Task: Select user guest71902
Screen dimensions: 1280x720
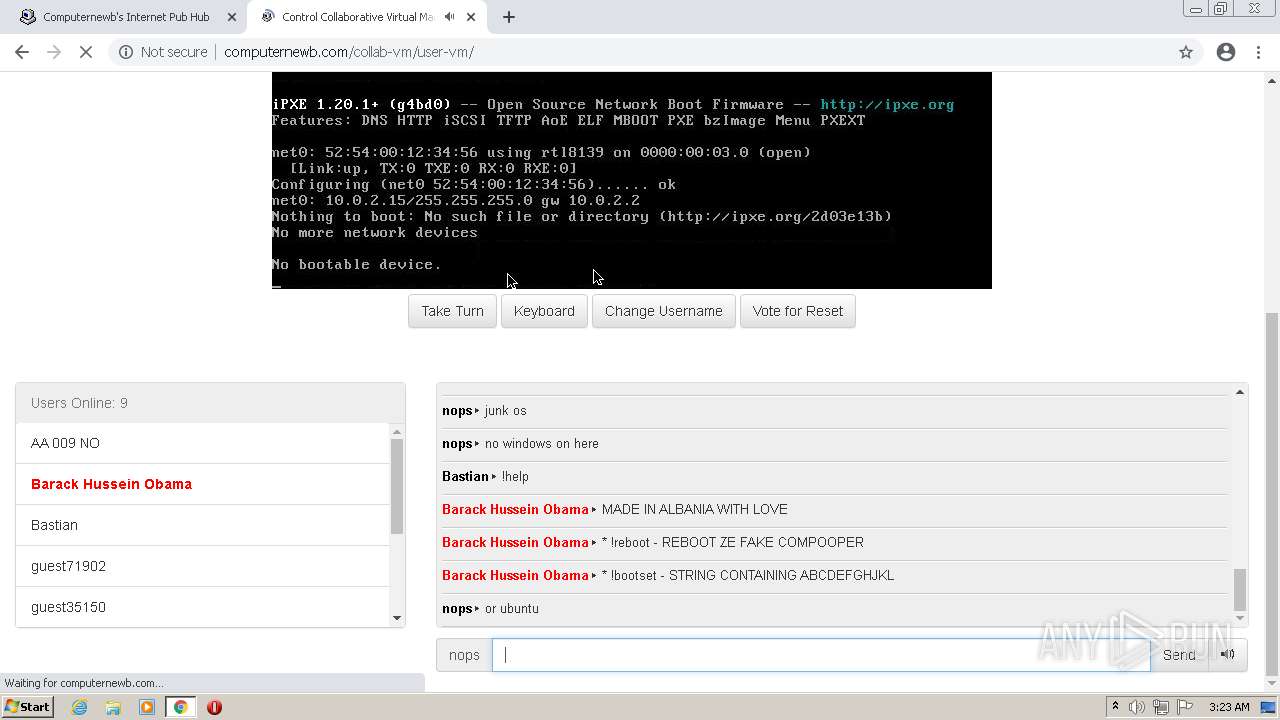Action: coord(203,566)
